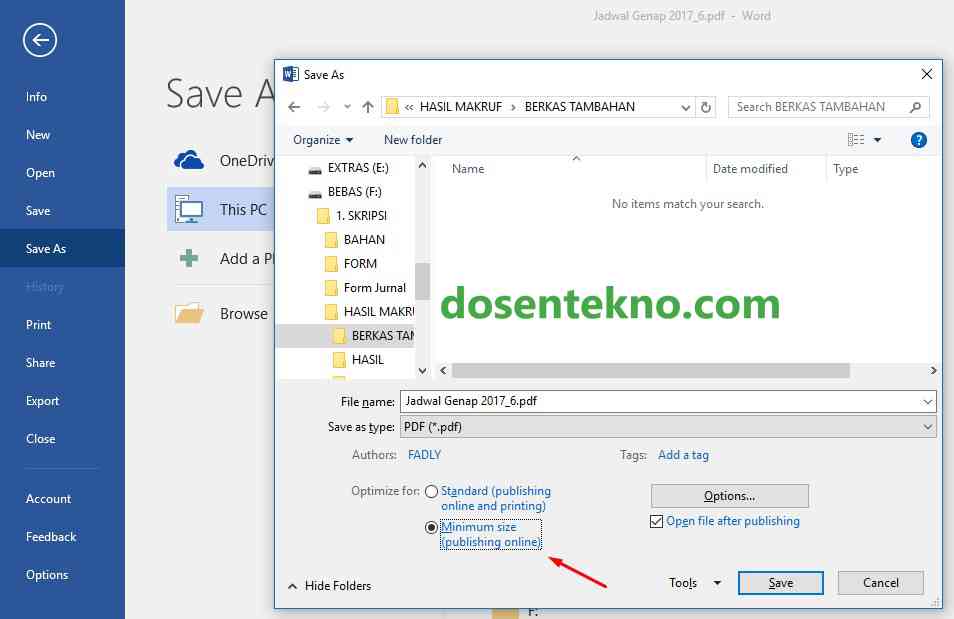The image size is (954, 619).
Task: Click the EXTRAS (E:) drive icon
Action: point(315,169)
